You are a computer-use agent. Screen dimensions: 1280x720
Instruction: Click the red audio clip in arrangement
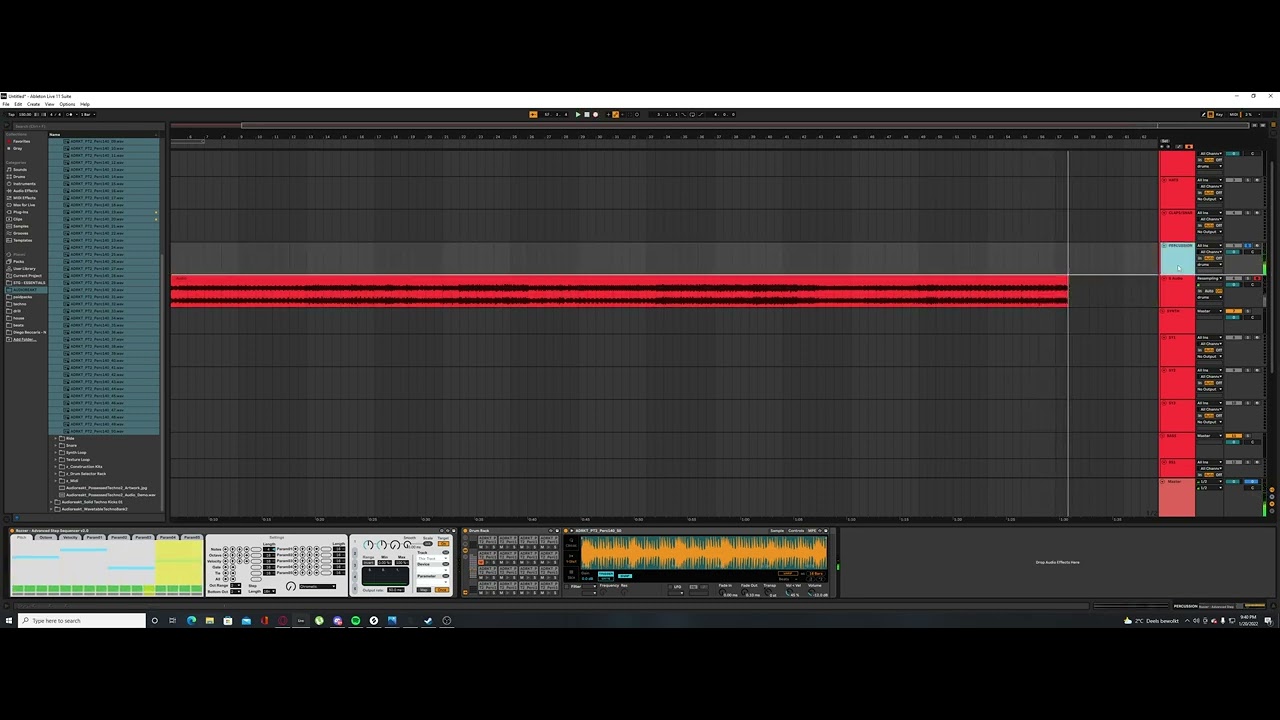[x=619, y=290]
